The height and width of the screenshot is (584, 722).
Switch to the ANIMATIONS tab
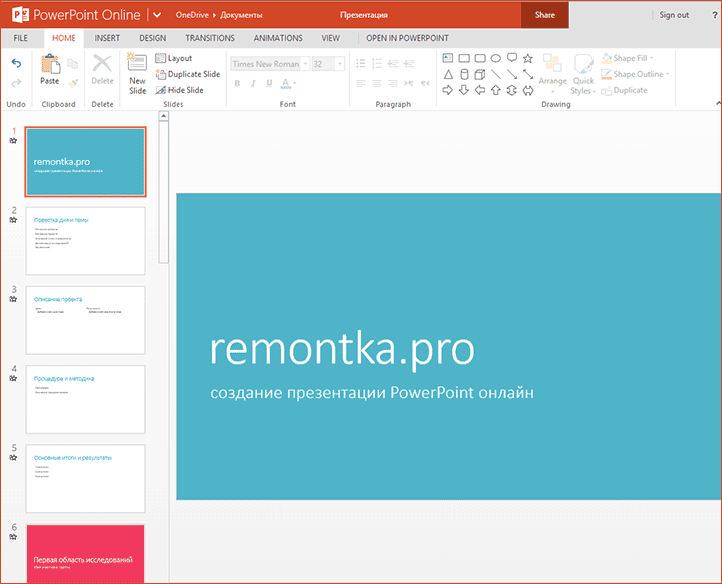(x=278, y=38)
